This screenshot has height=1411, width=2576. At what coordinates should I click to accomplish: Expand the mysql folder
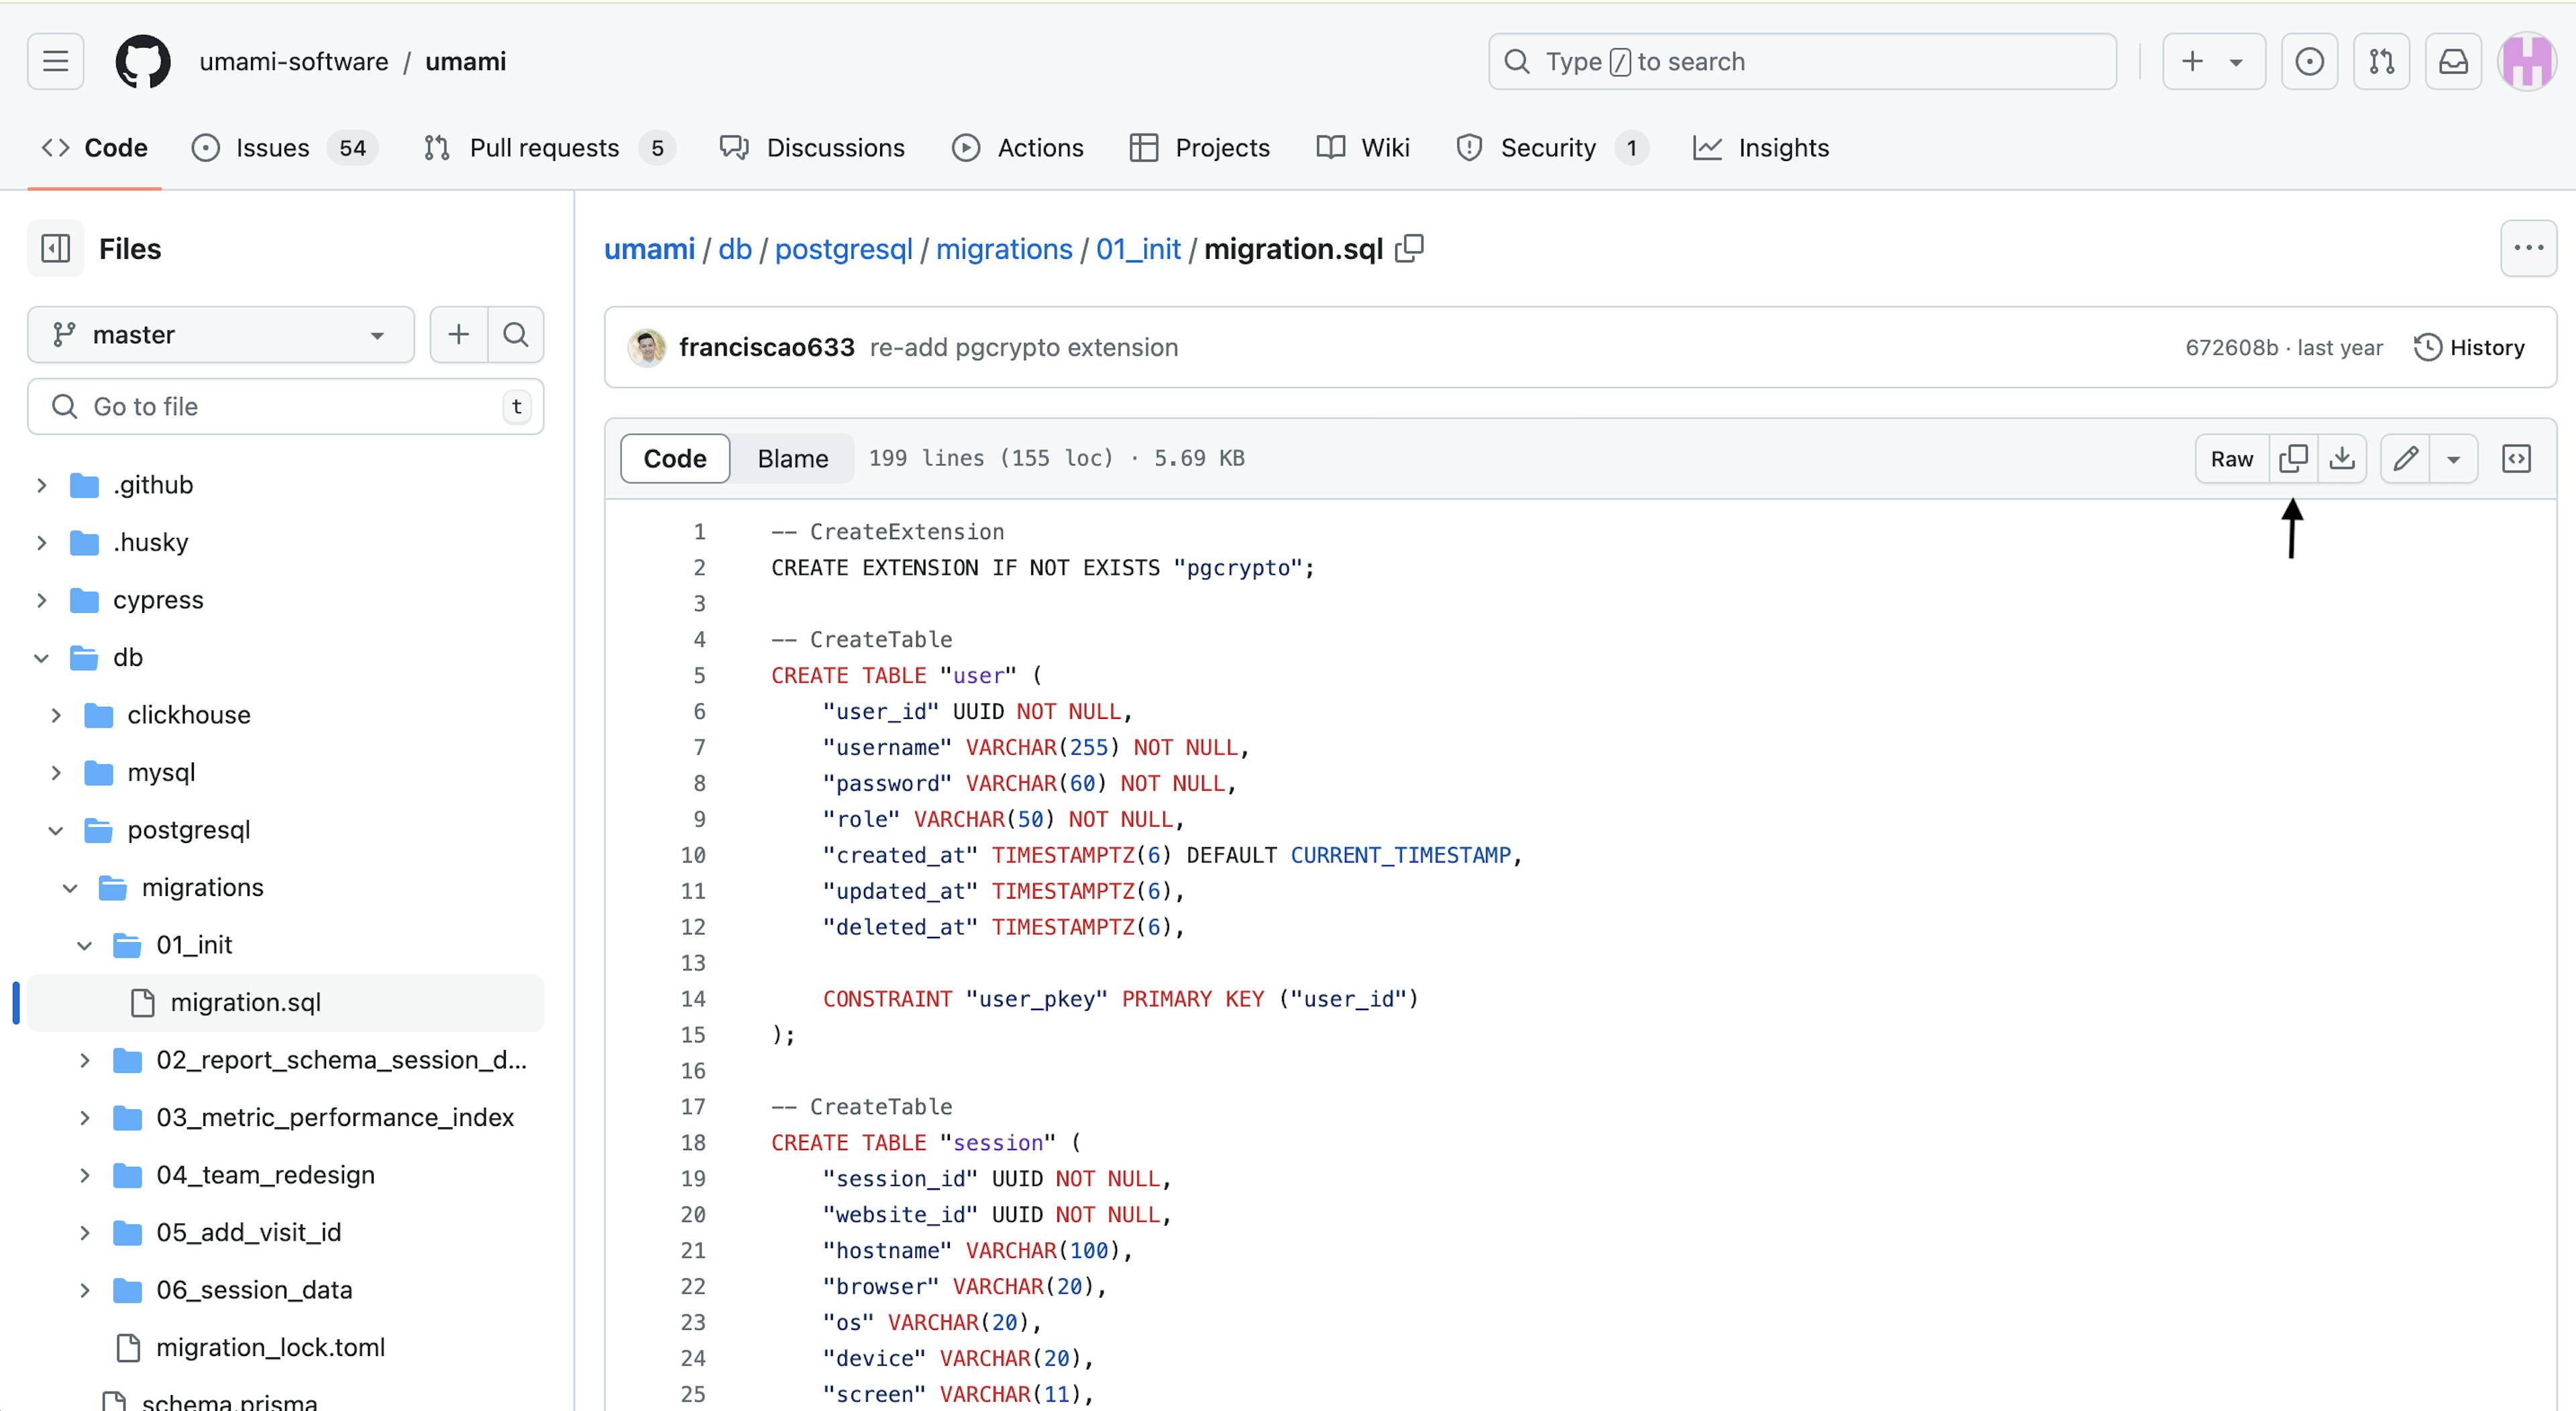click(x=56, y=772)
